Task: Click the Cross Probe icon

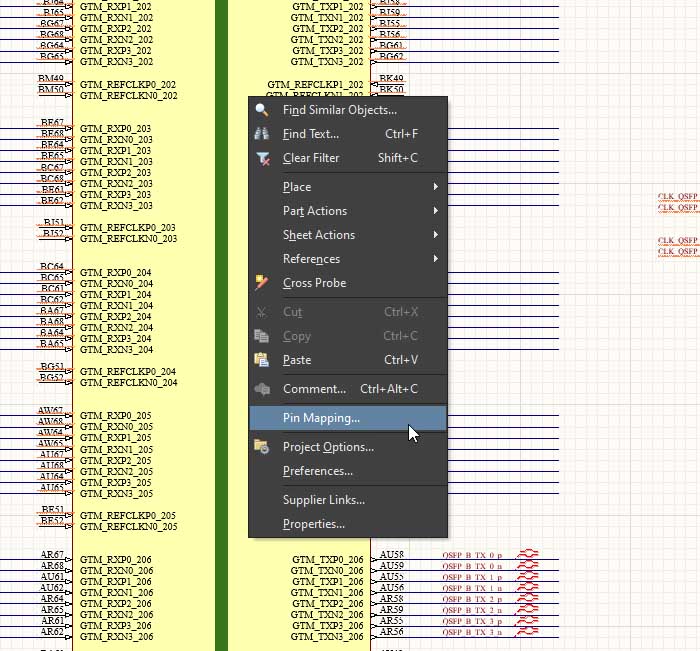Action: coord(262,283)
